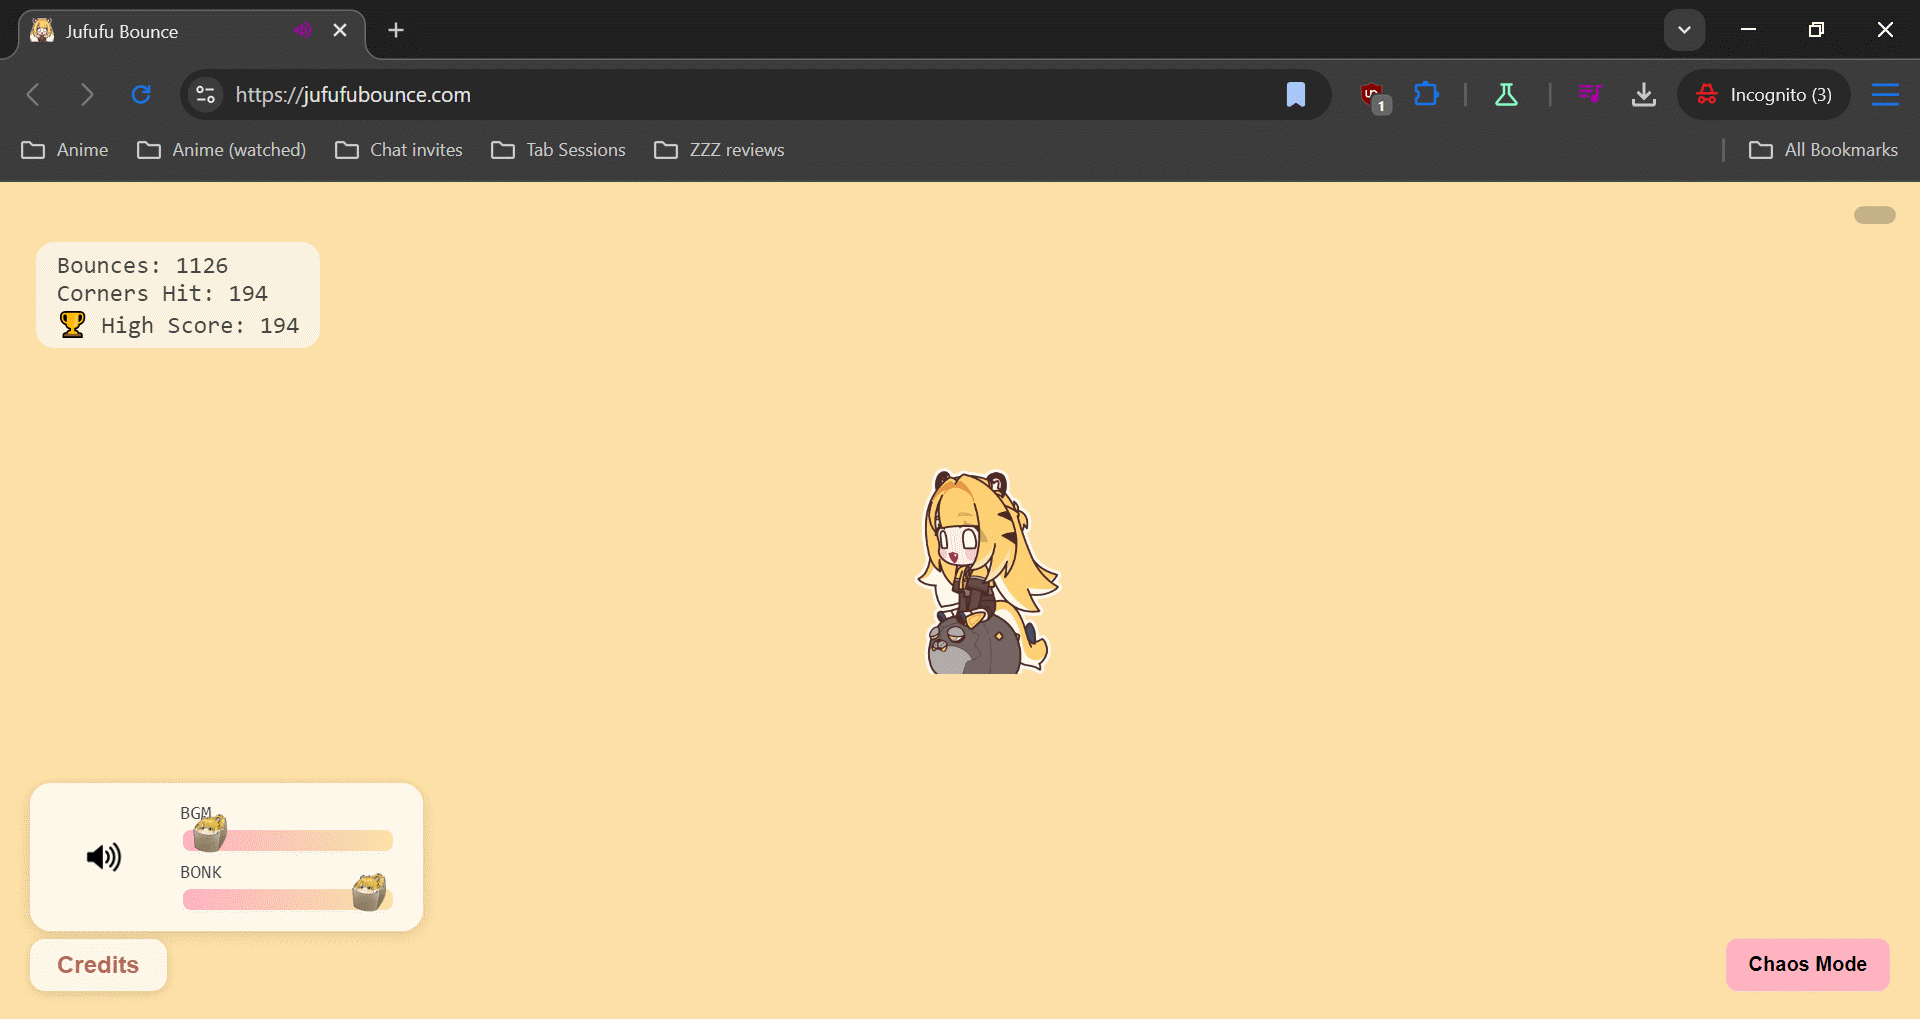Activate Chaos Mode
The height and width of the screenshot is (1019, 1920).
click(x=1807, y=964)
